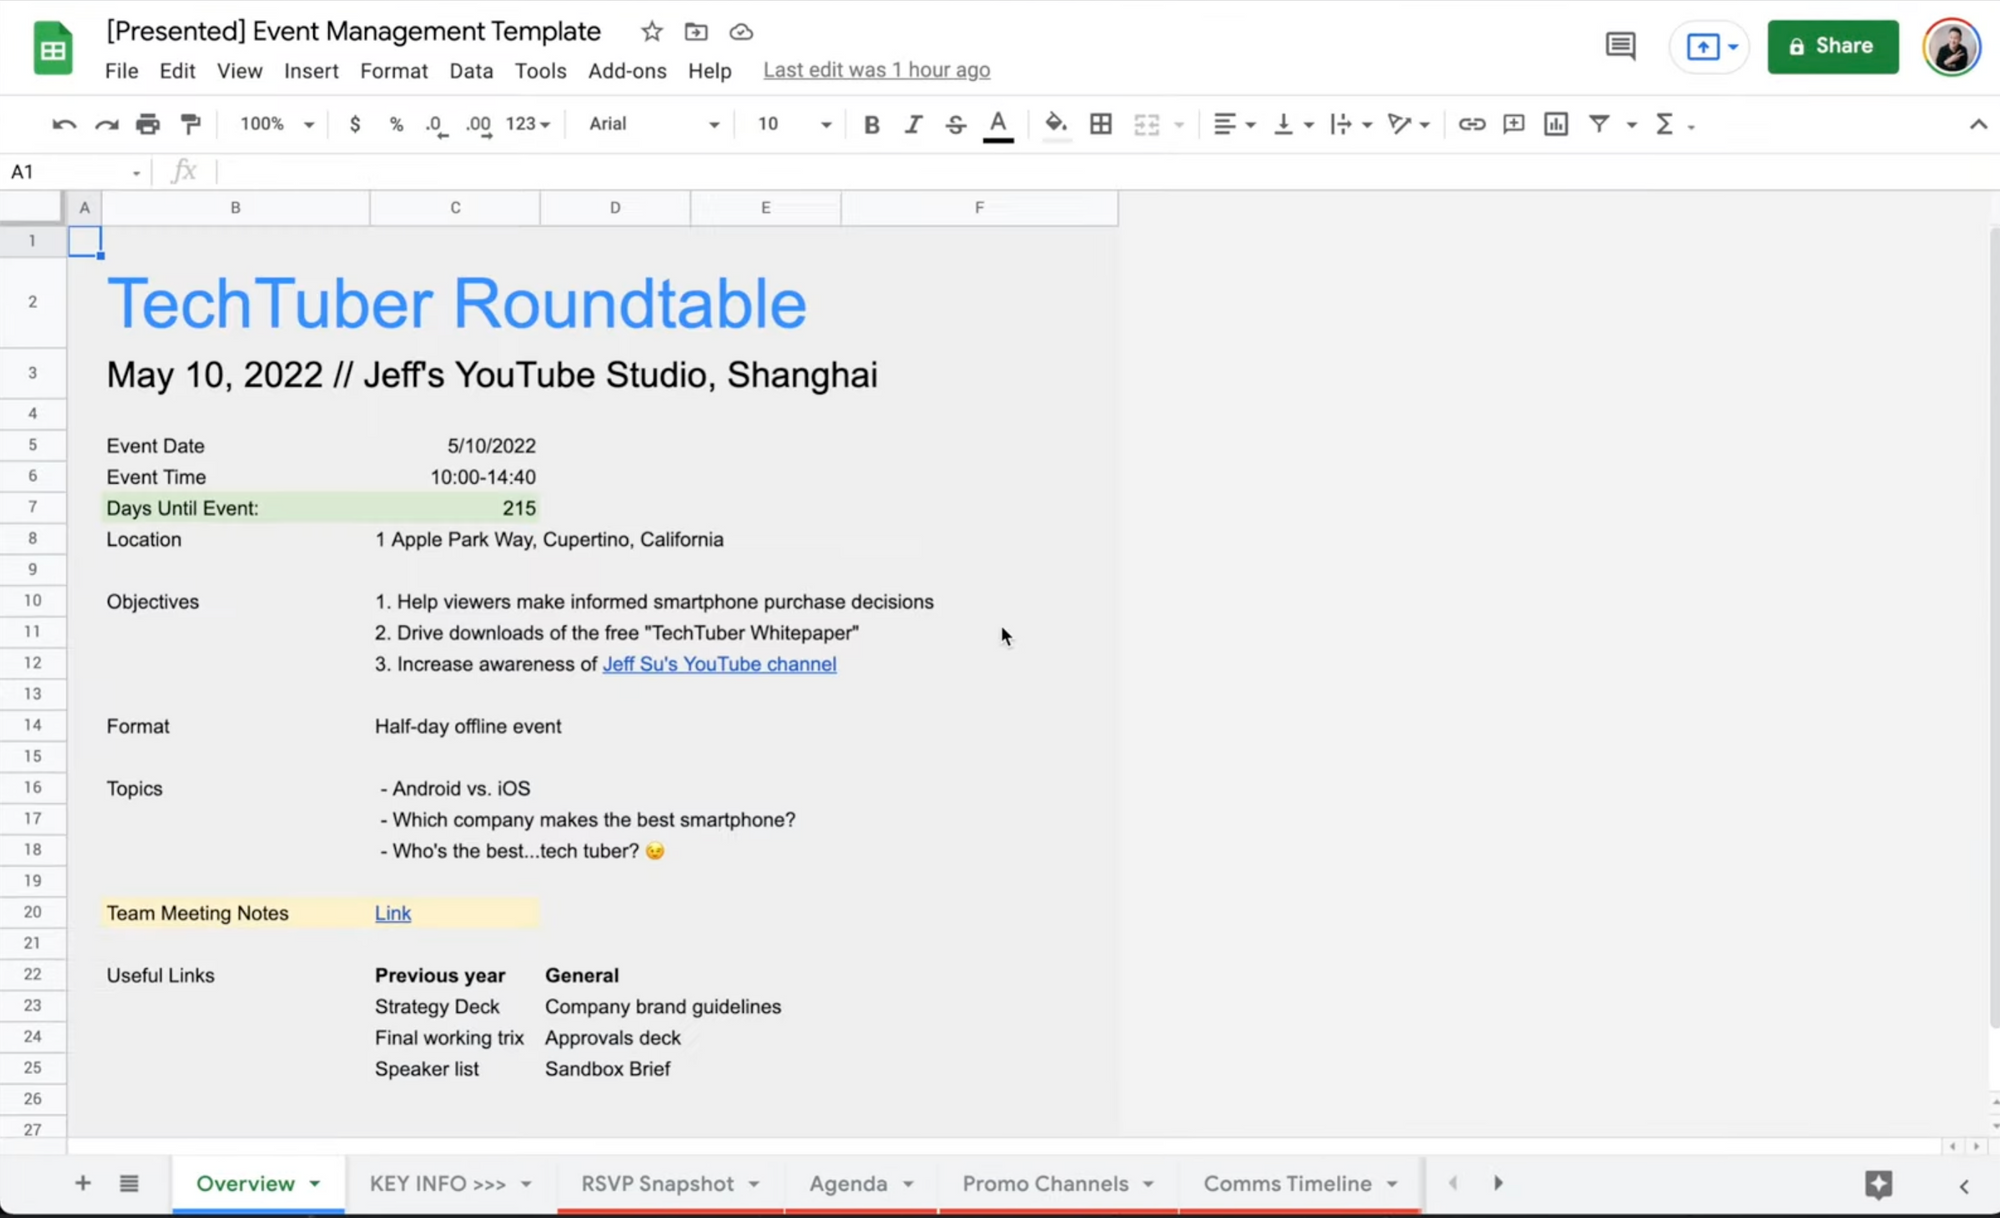Format as currency with dollar icon
Image resolution: width=2000 pixels, height=1218 pixels.
coord(355,124)
